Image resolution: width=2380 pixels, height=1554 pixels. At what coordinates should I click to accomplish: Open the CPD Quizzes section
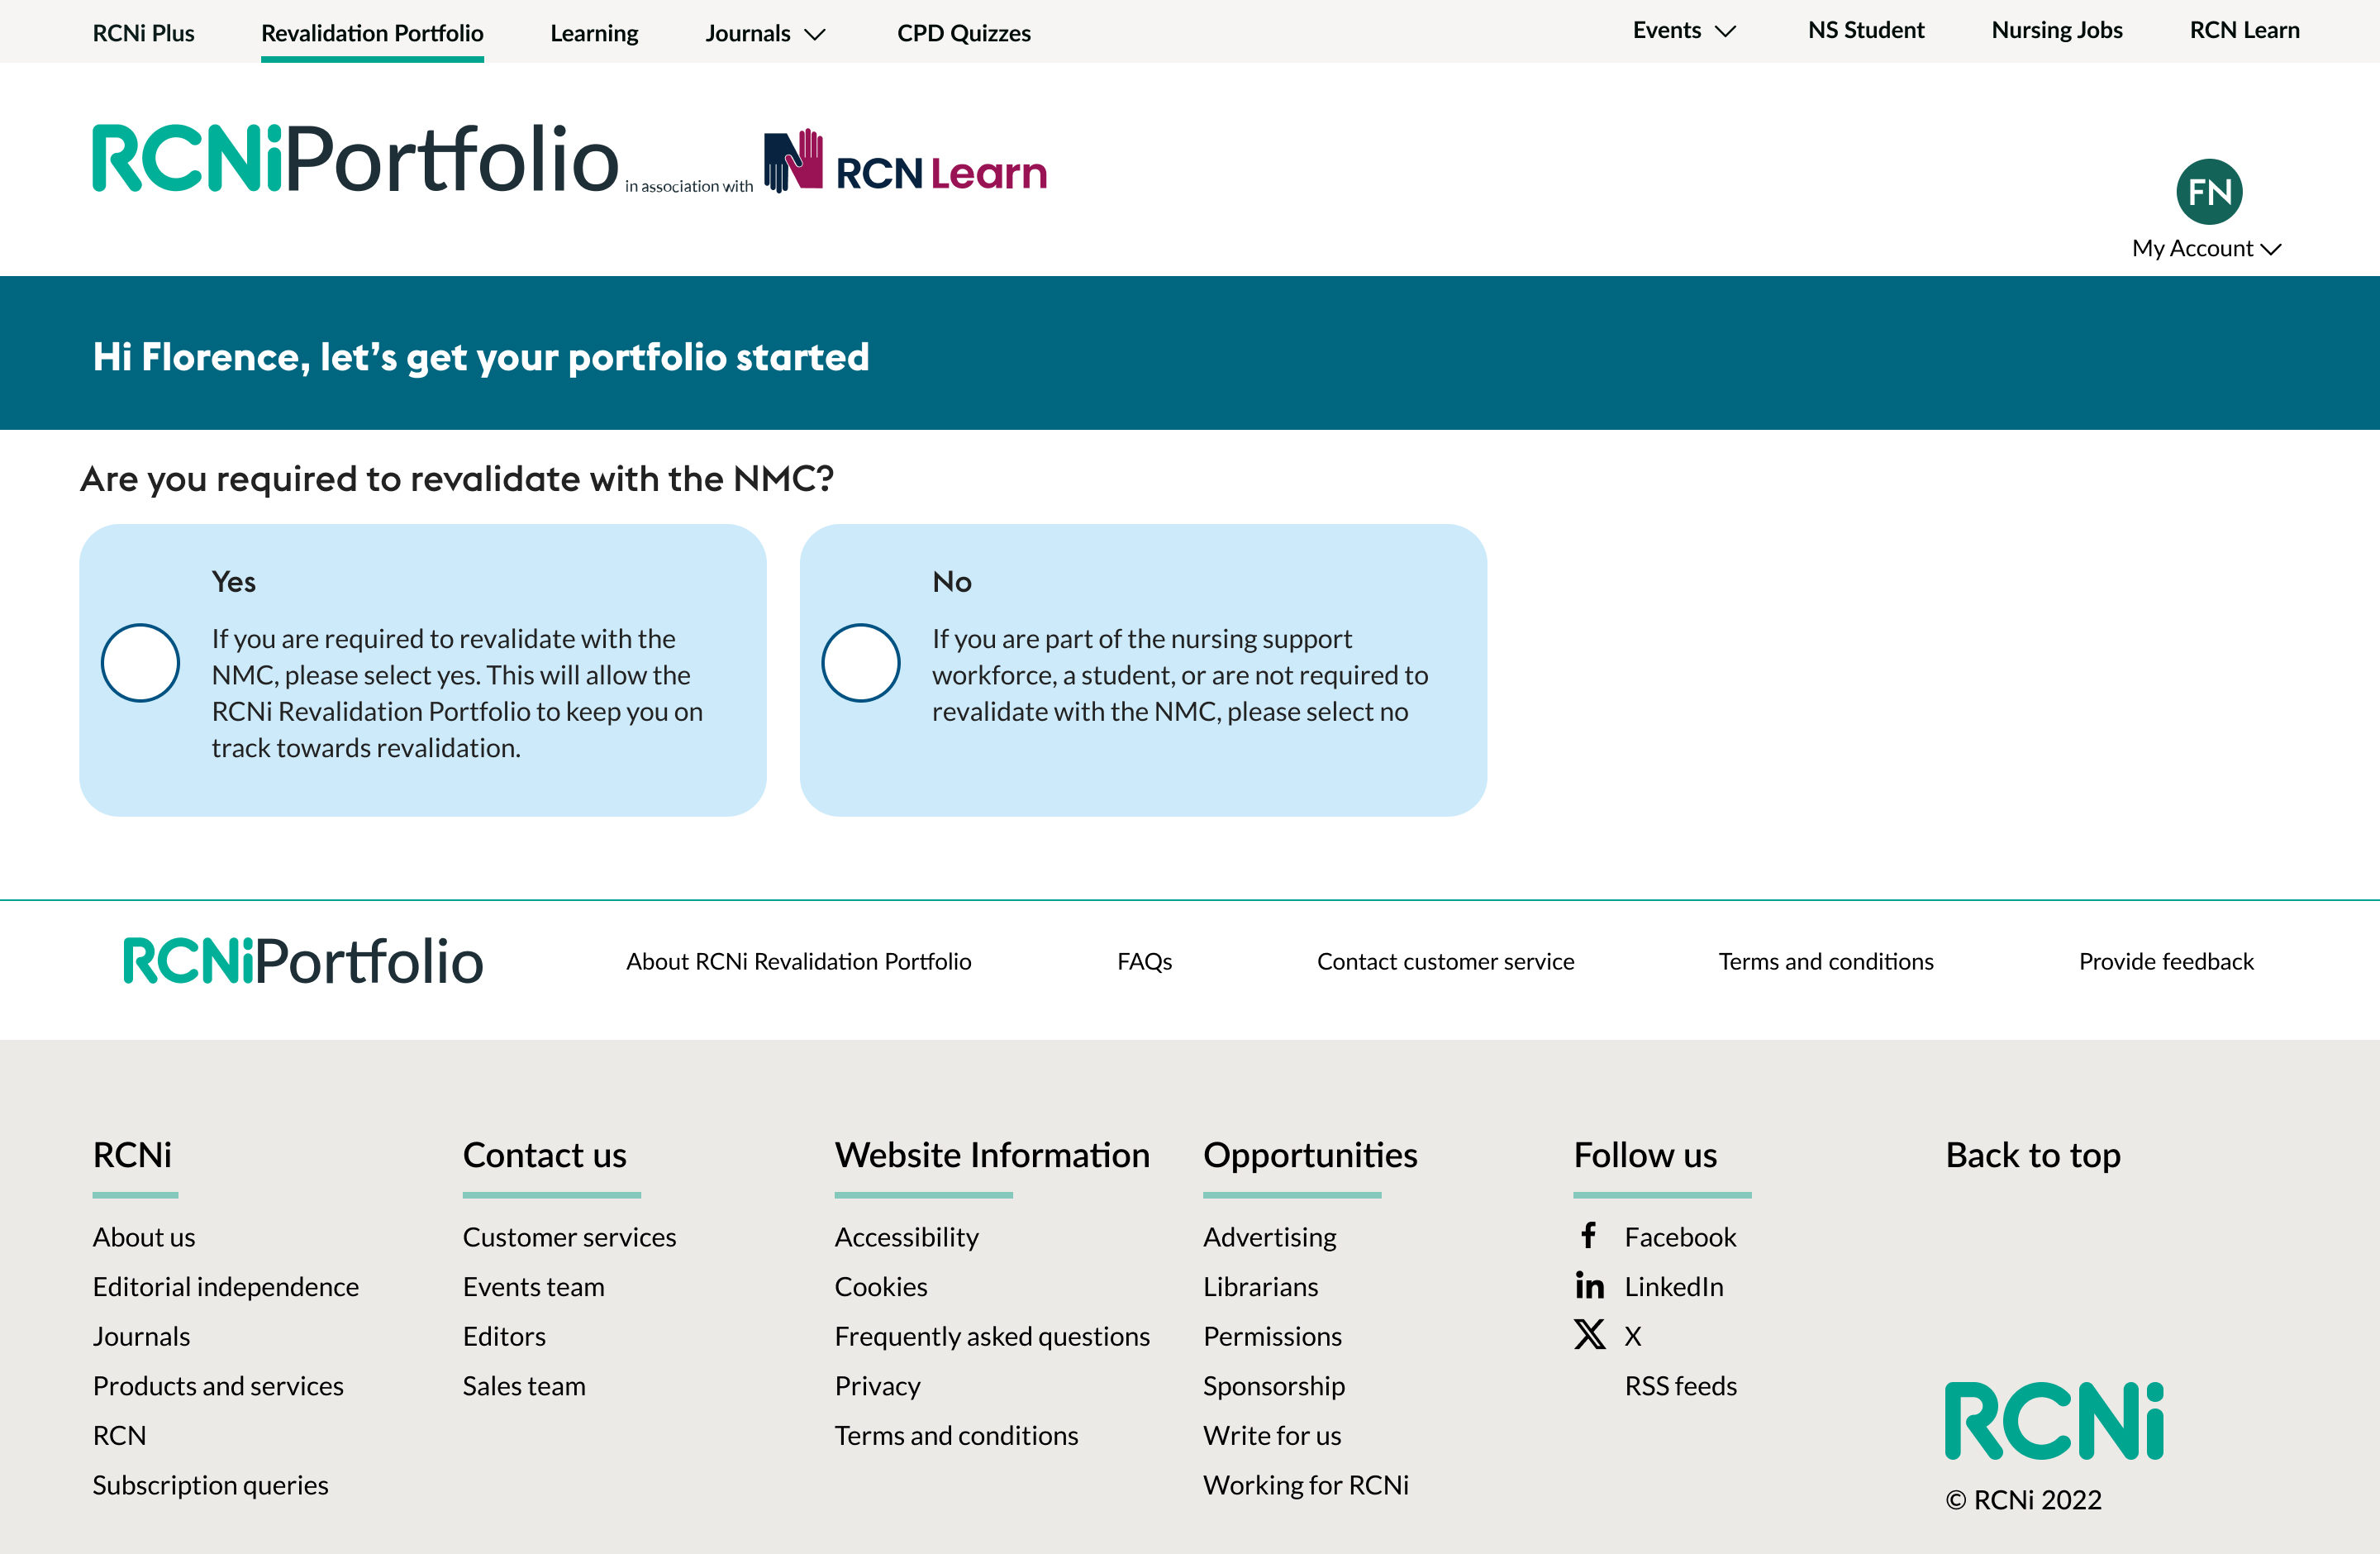(x=963, y=32)
